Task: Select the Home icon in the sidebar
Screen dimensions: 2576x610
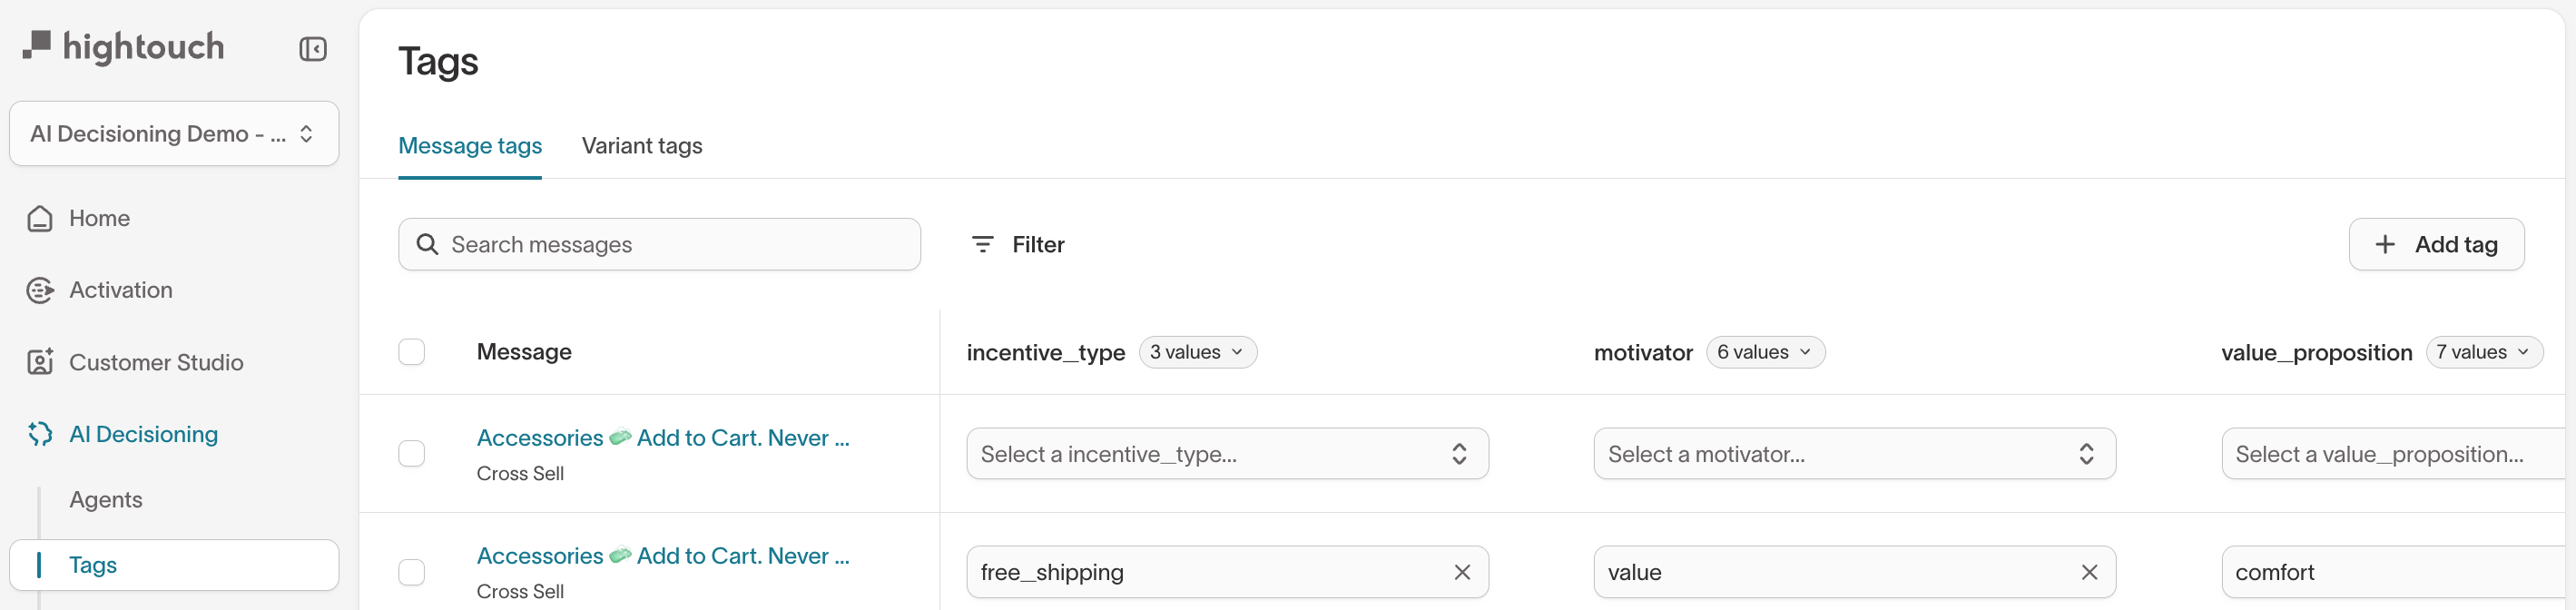Action: tap(39, 218)
